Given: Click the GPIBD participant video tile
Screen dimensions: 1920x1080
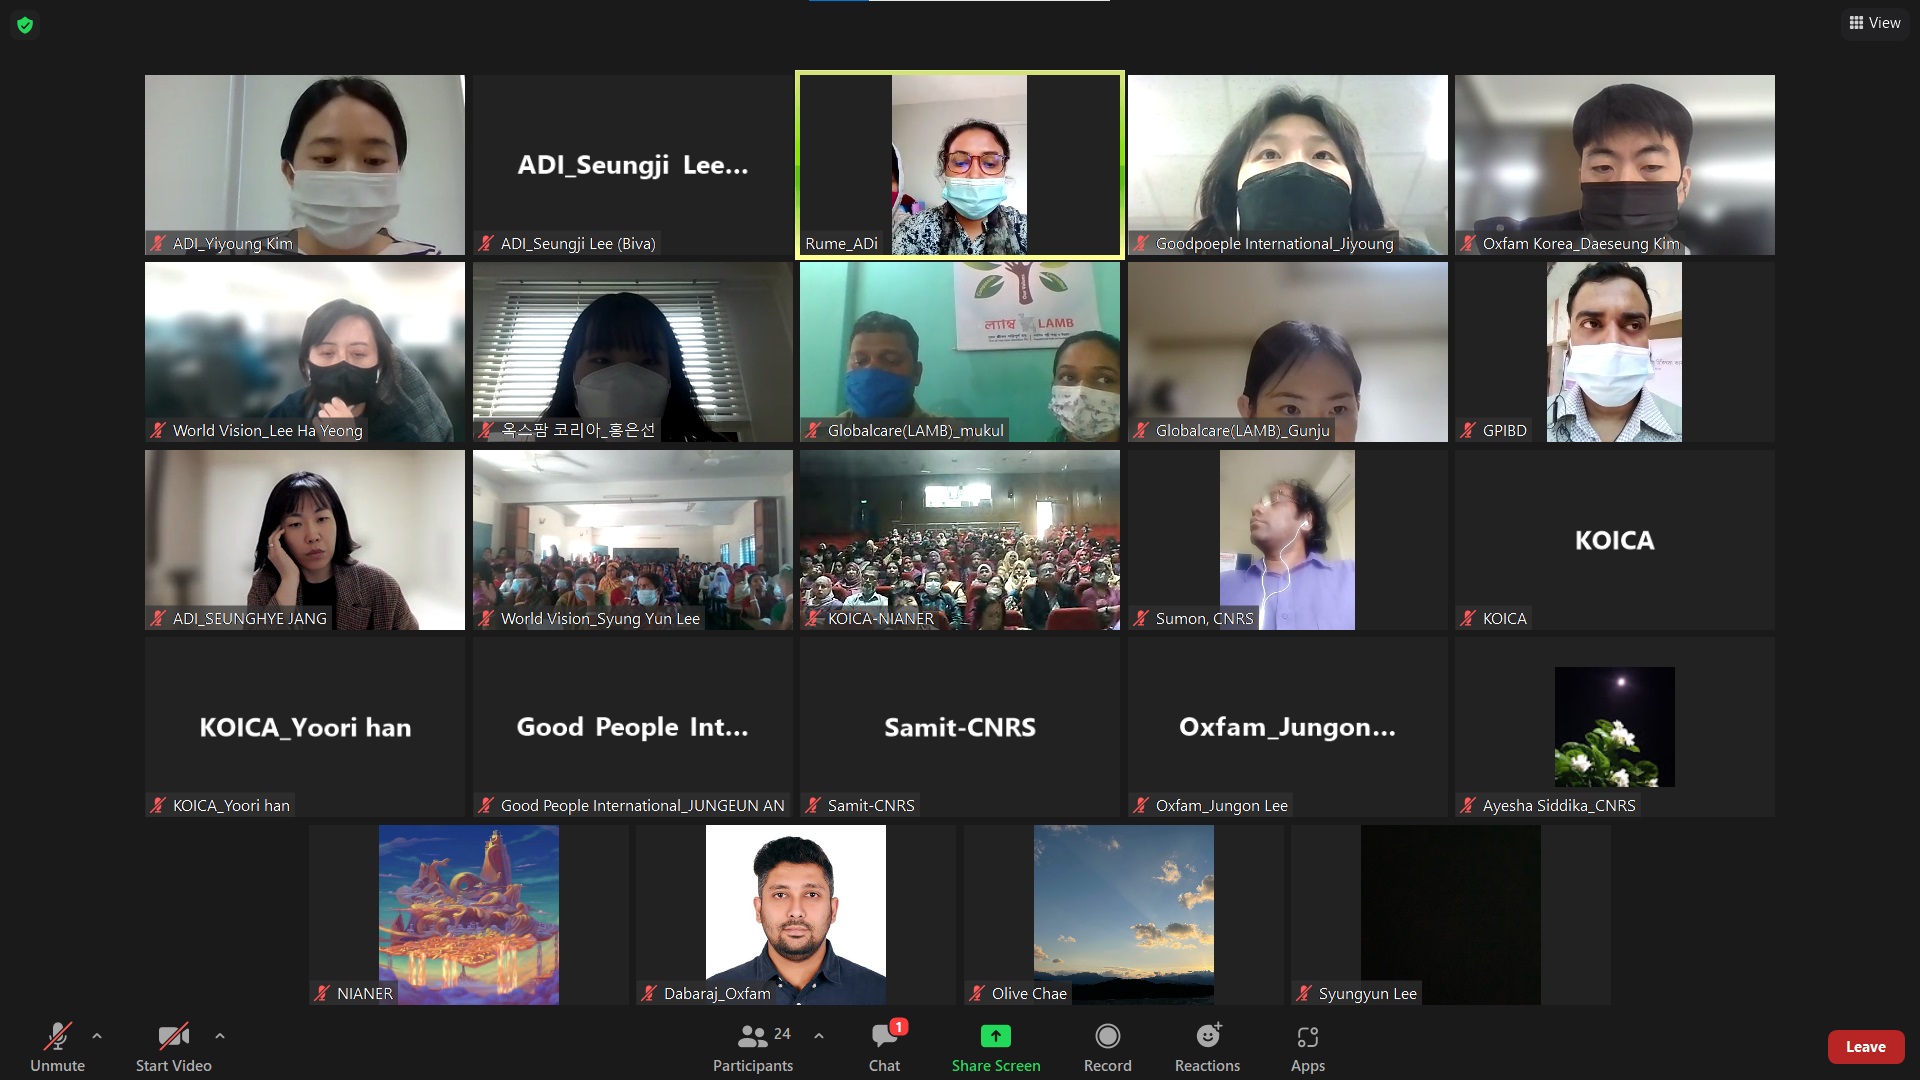Looking at the screenshot, I should click(x=1614, y=352).
